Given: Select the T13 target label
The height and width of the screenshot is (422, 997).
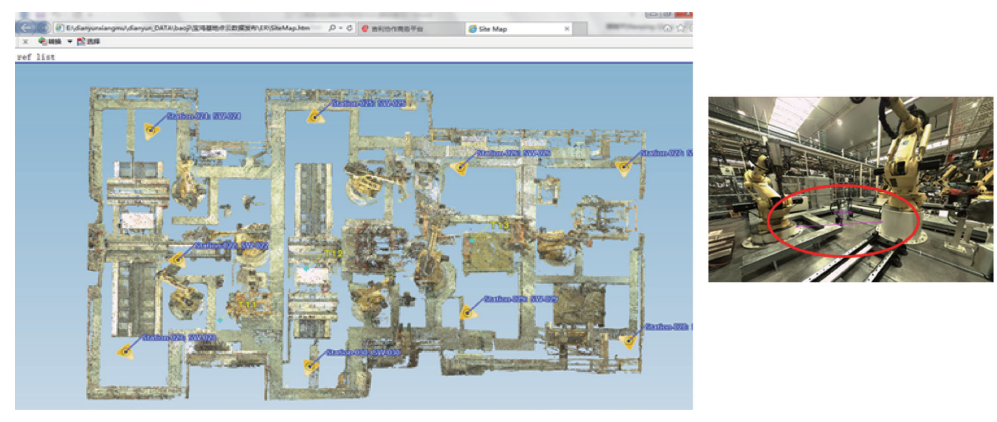Looking at the screenshot, I should (x=499, y=226).
